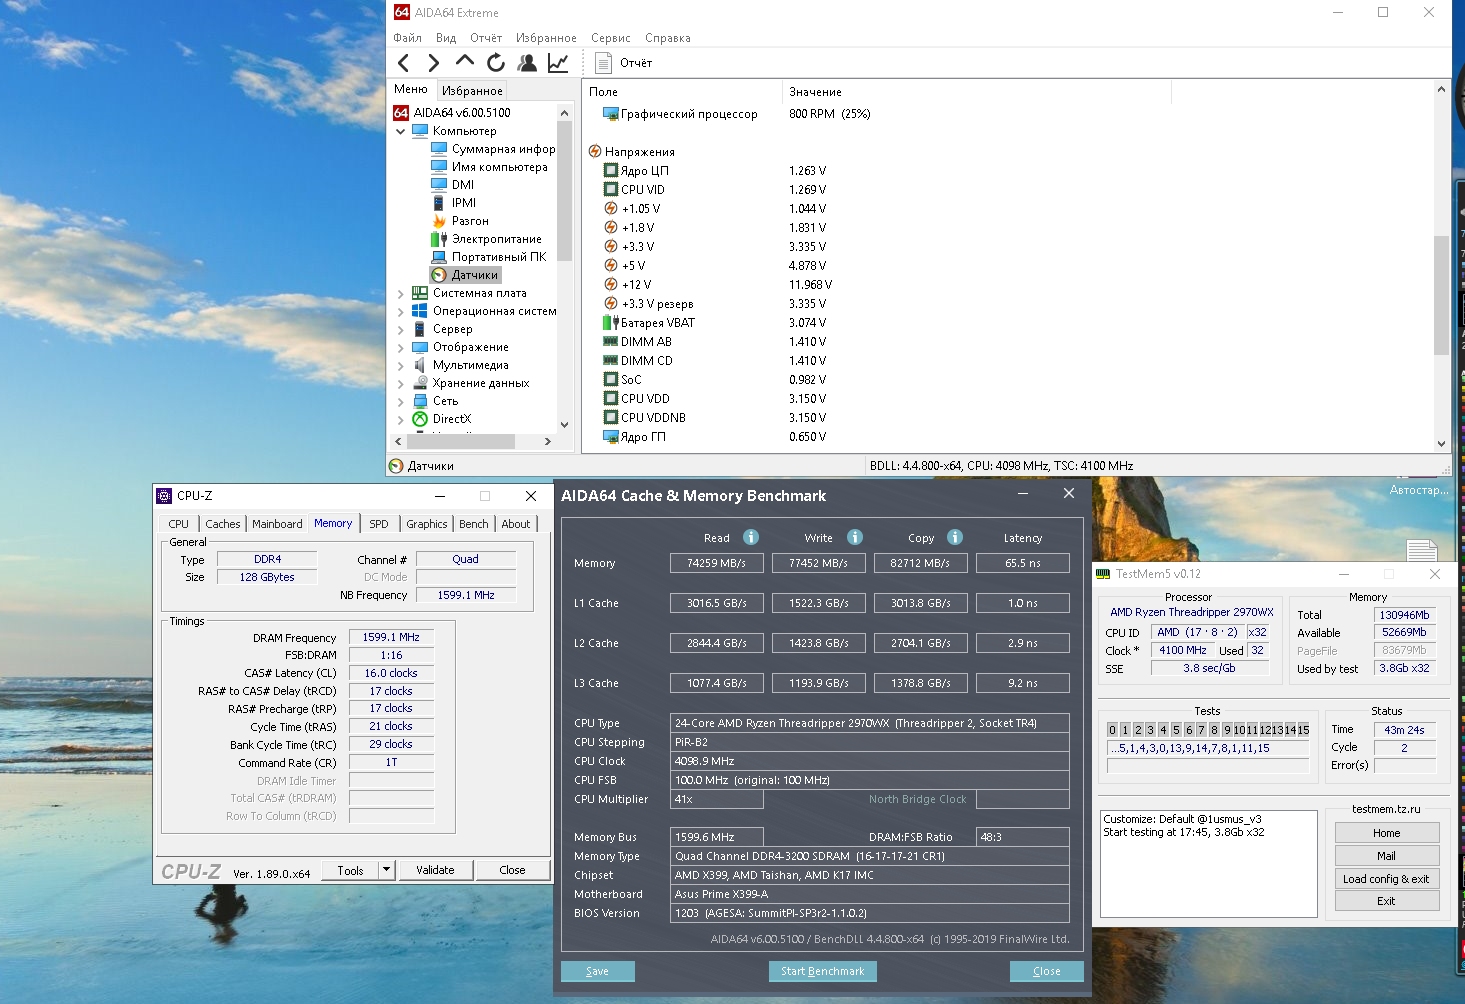Click the user silhouette icon in AIDA64 toolbar
Image resolution: width=1465 pixels, height=1004 pixels.
click(x=527, y=63)
